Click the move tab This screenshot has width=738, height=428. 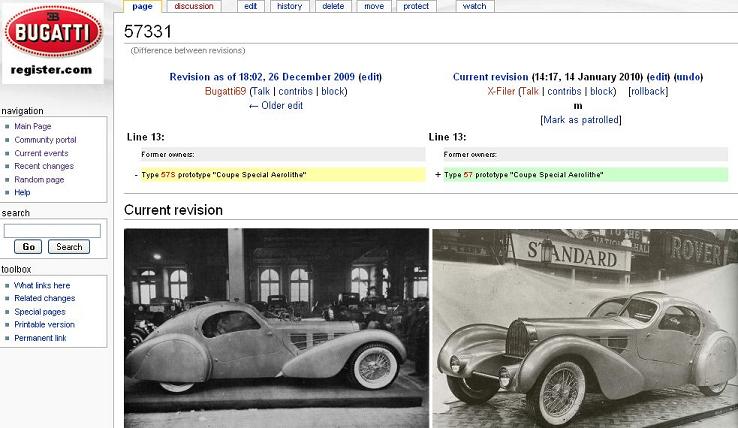[374, 6]
